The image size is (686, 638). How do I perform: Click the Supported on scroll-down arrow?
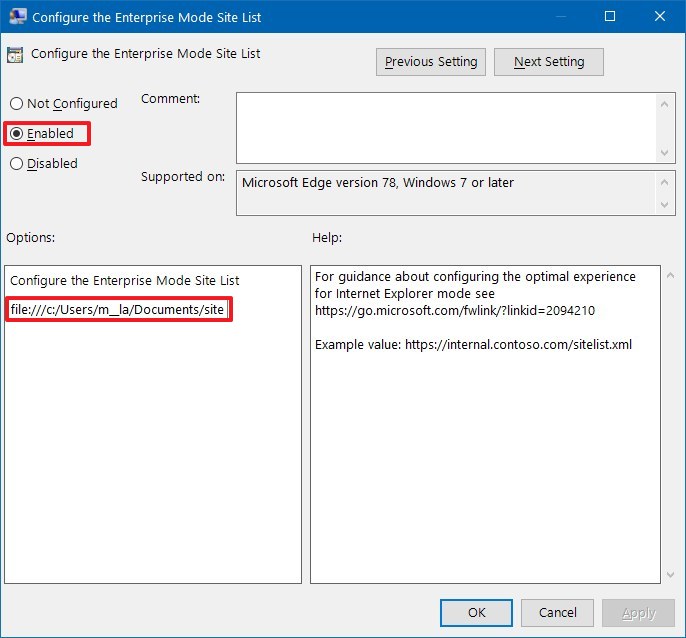click(664, 204)
